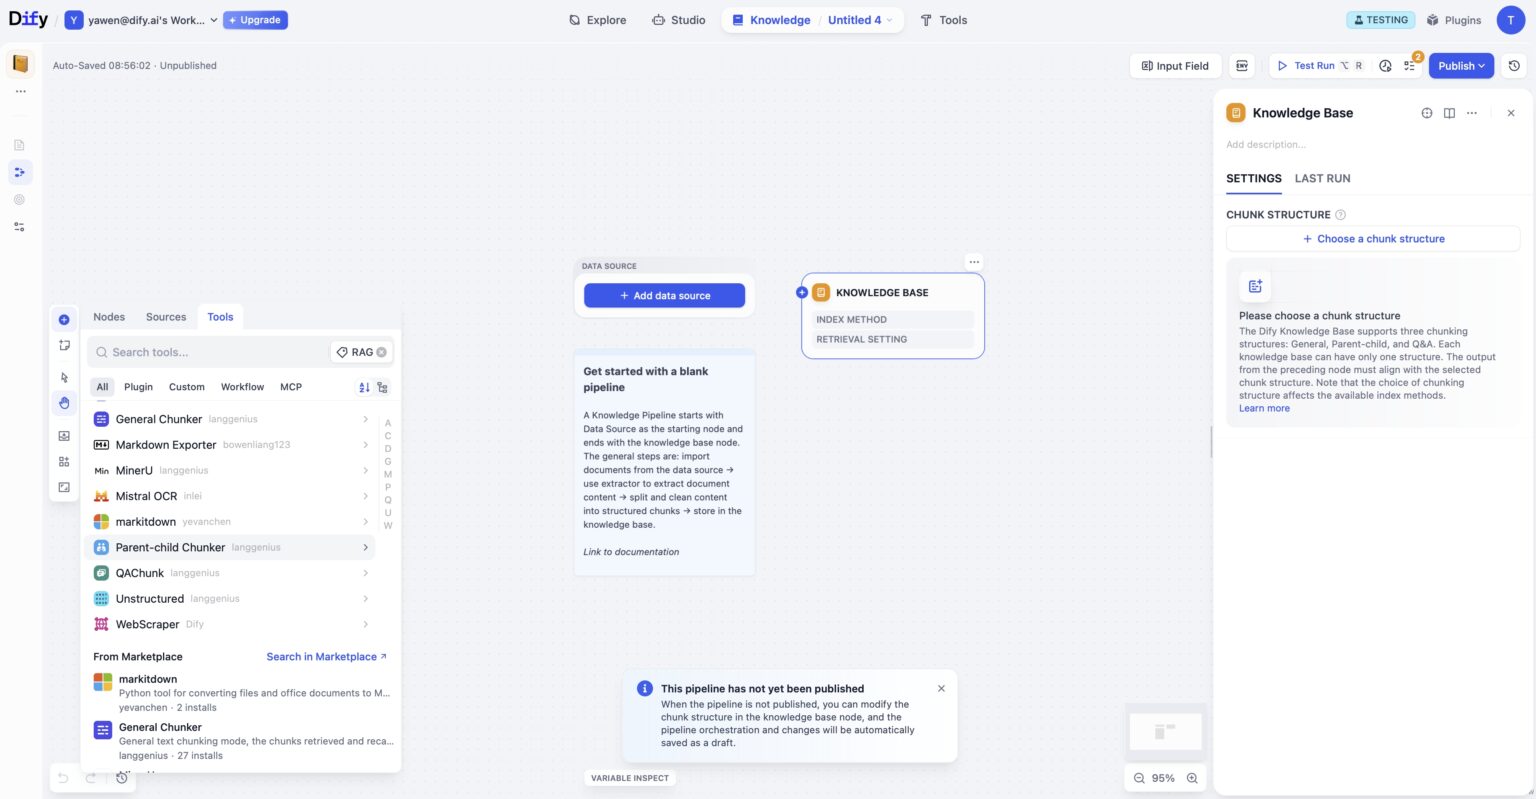1536x799 pixels.
Task: Select the pointer mode tool
Action: (64, 377)
